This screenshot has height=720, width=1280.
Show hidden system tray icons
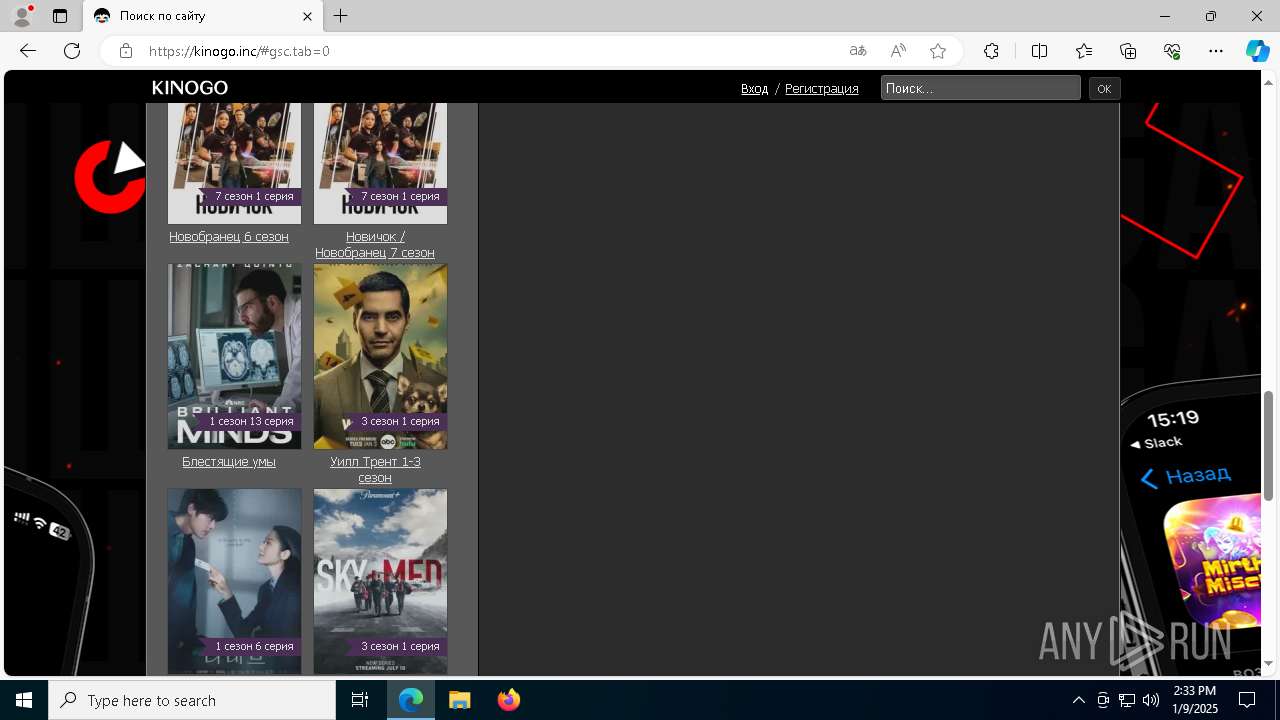tap(1078, 700)
